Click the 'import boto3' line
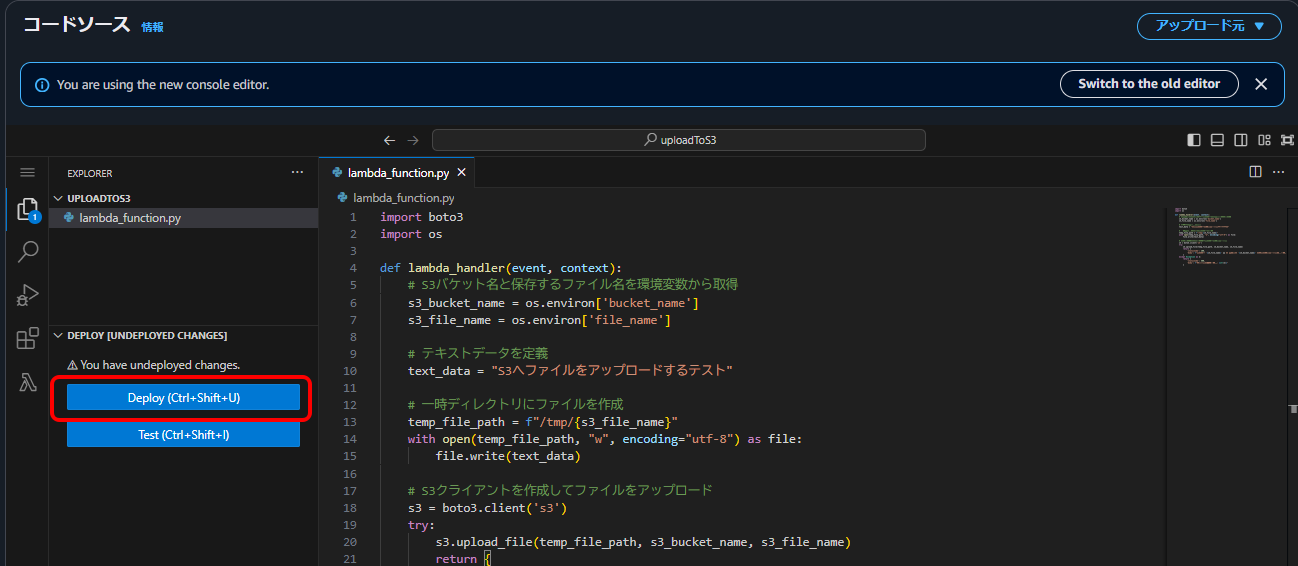 [422, 217]
